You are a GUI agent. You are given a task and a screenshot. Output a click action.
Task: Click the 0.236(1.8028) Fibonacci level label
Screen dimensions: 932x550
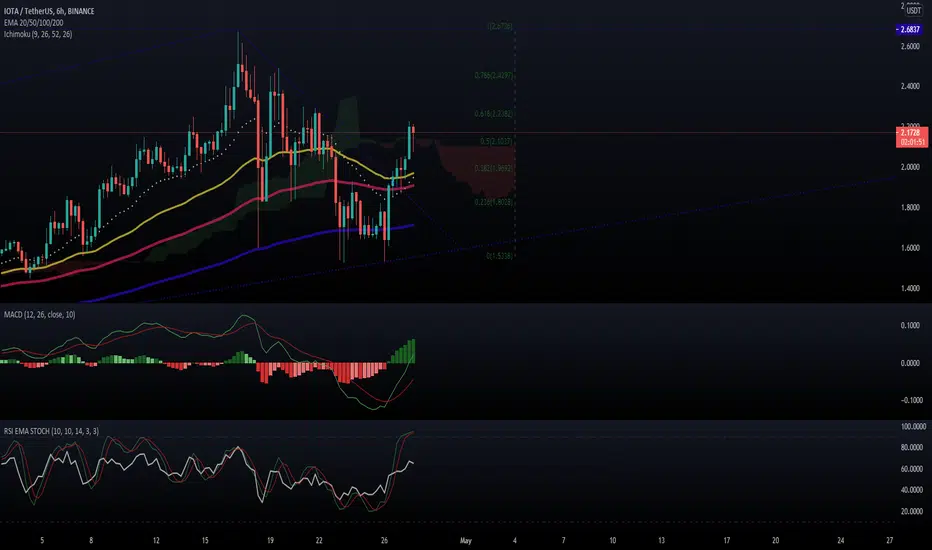(x=493, y=202)
